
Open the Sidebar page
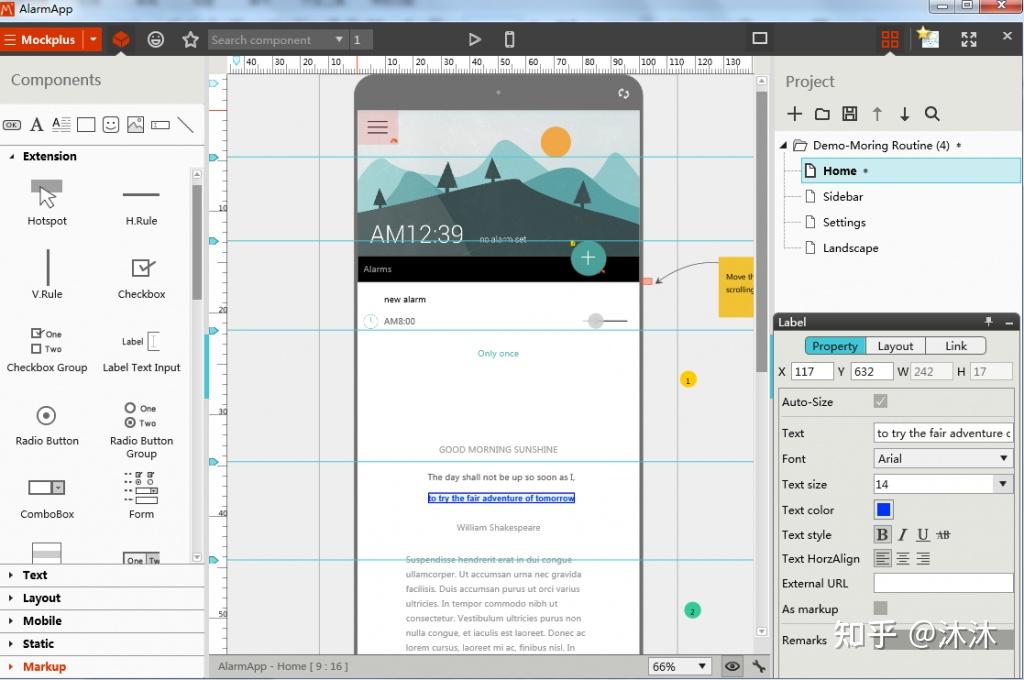842,197
